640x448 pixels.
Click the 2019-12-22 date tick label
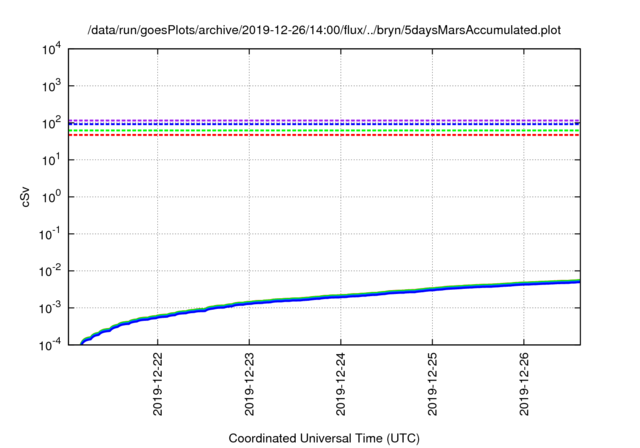point(158,384)
